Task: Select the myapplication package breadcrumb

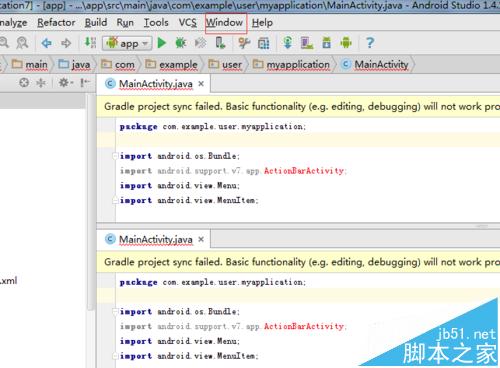Action: [x=291, y=64]
